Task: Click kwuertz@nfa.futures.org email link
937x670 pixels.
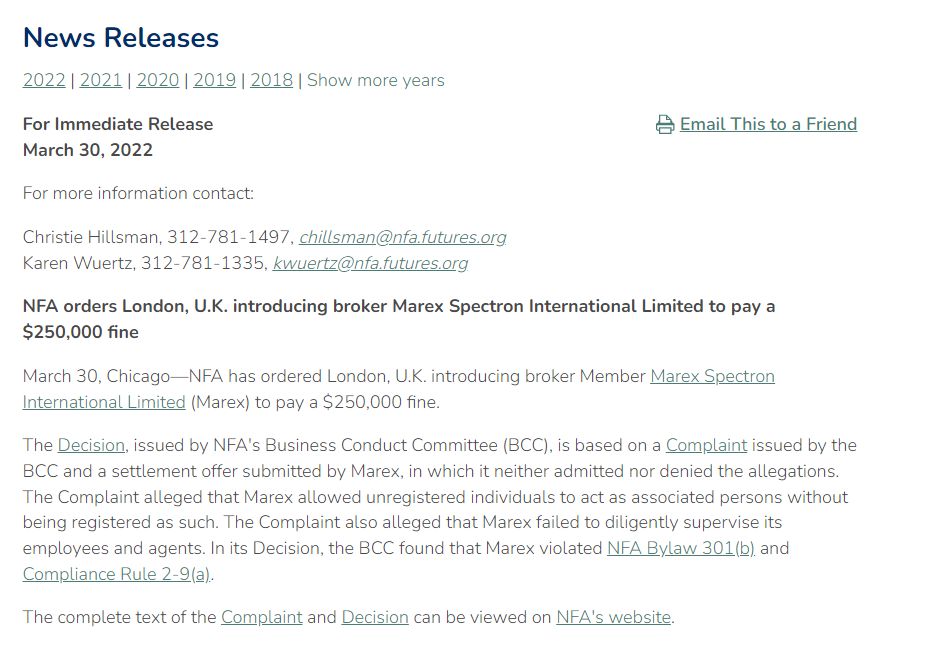Action: (370, 264)
